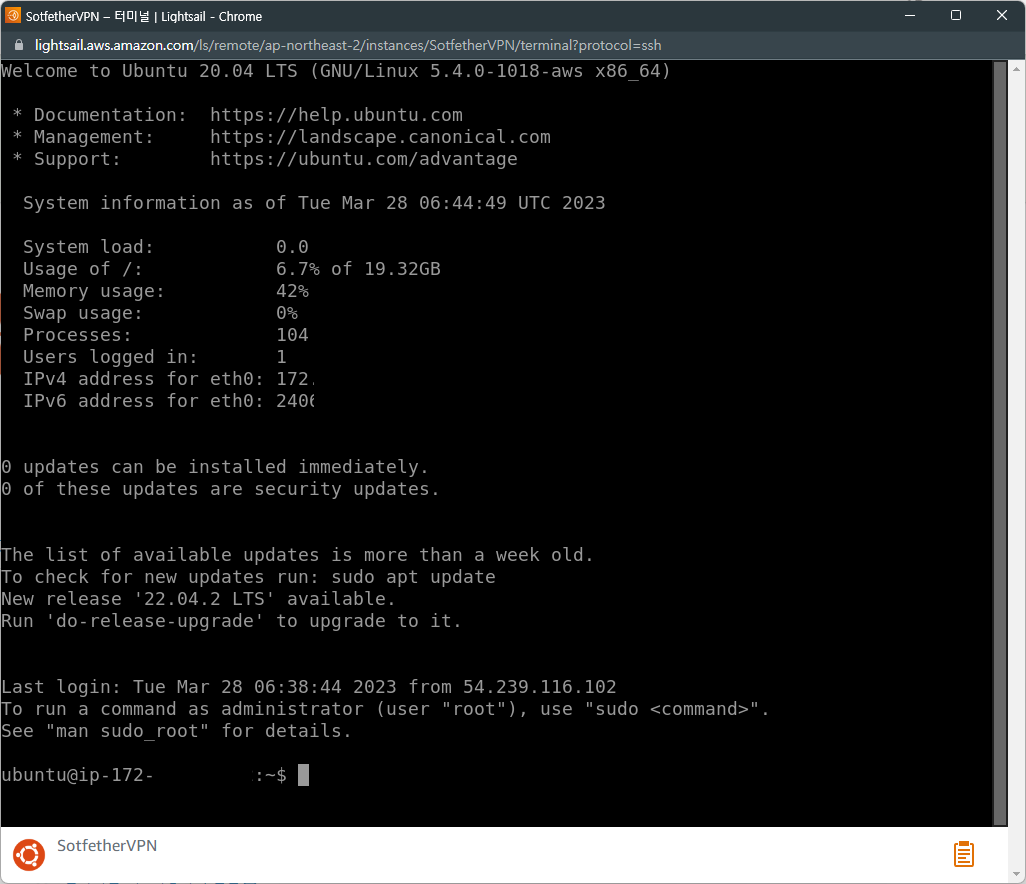Click the lightsail.aws.amazon.com URL in address bar
The height and width of the screenshot is (884, 1026).
pos(347,45)
